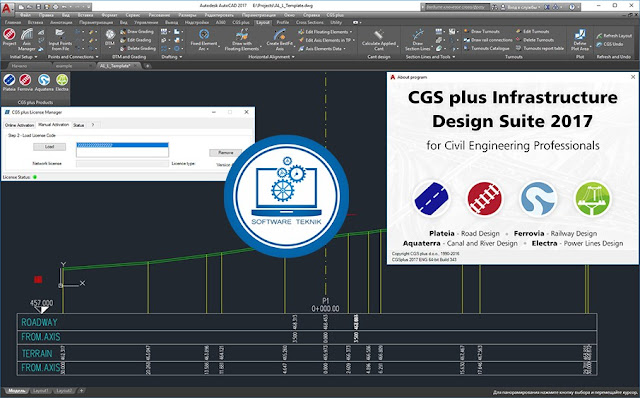Switch to Layout1 tab at bottom
The height and width of the screenshot is (398, 640).
[40, 391]
